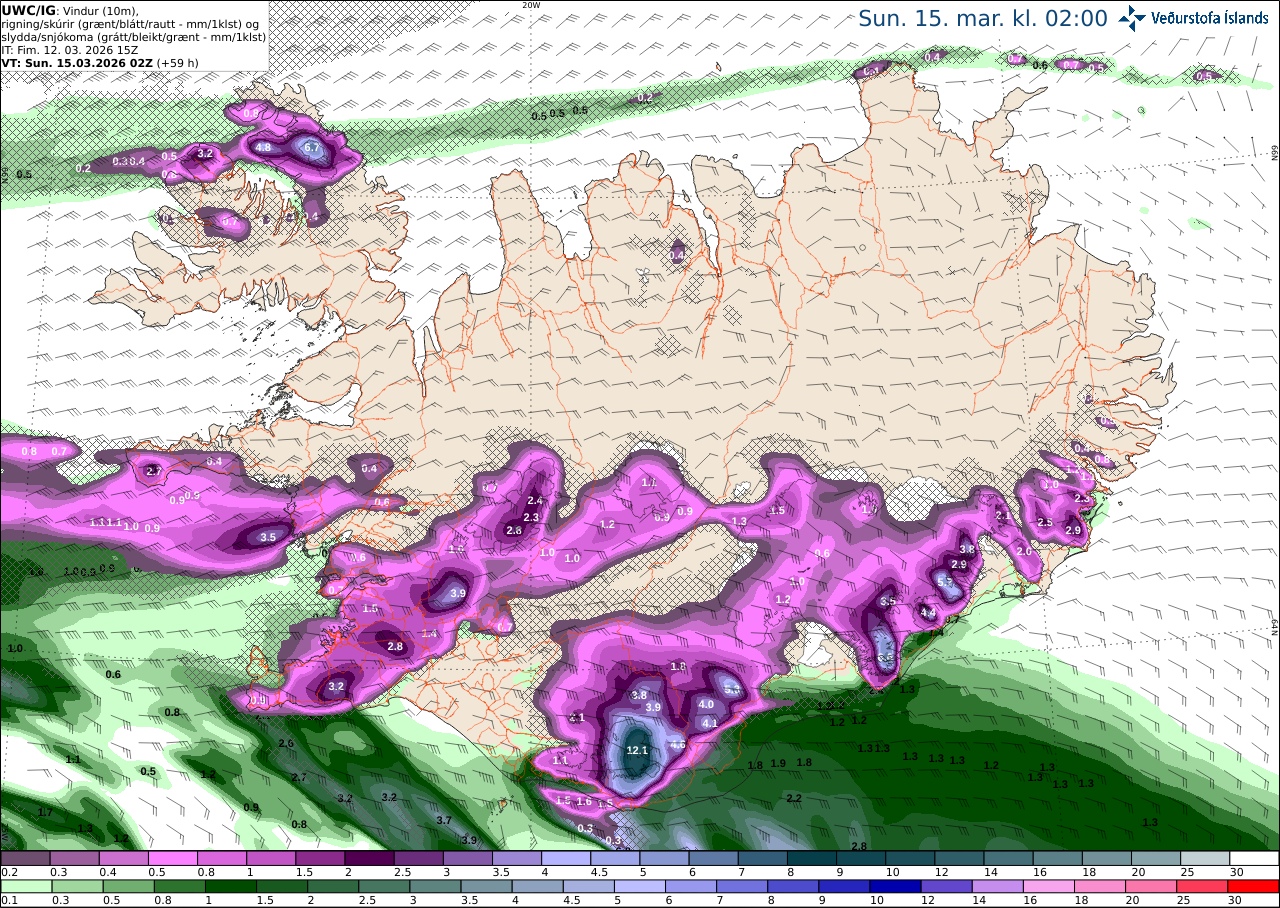
Task: Select lower legend swatch labeled 5
Action: point(640,886)
